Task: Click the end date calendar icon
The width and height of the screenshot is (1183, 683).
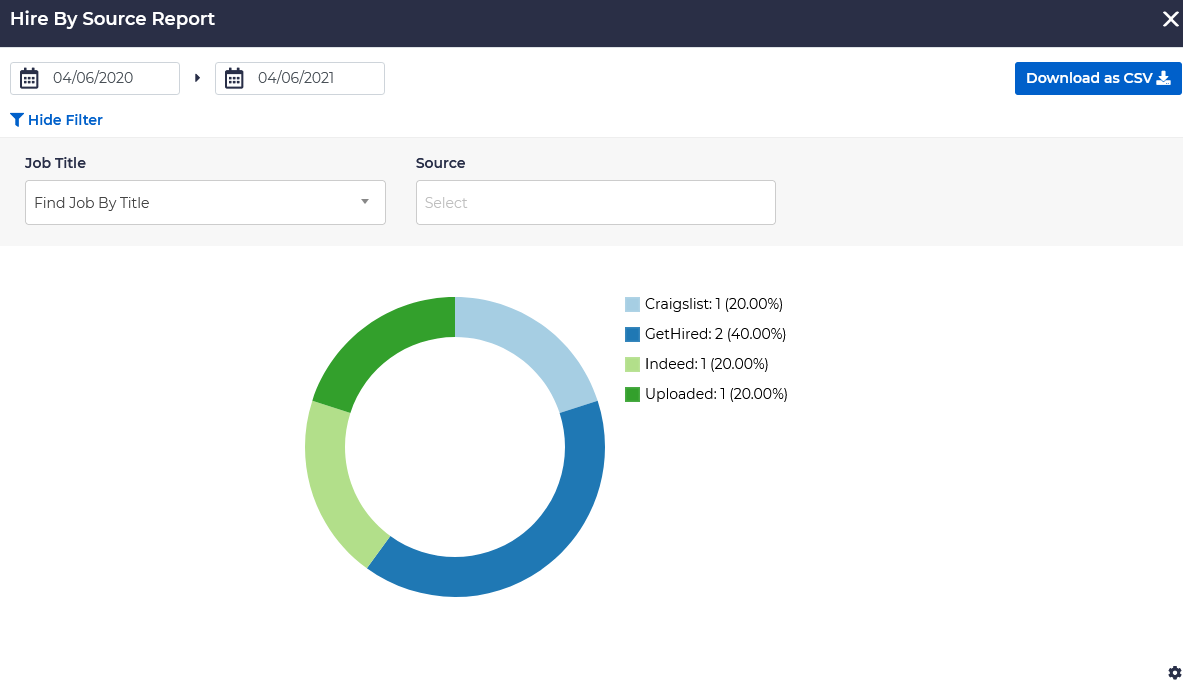Action: click(234, 78)
